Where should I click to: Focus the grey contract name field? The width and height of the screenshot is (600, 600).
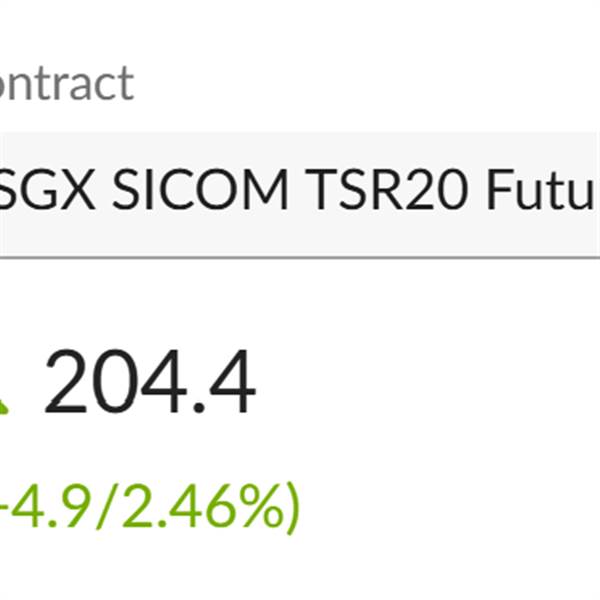[300, 193]
